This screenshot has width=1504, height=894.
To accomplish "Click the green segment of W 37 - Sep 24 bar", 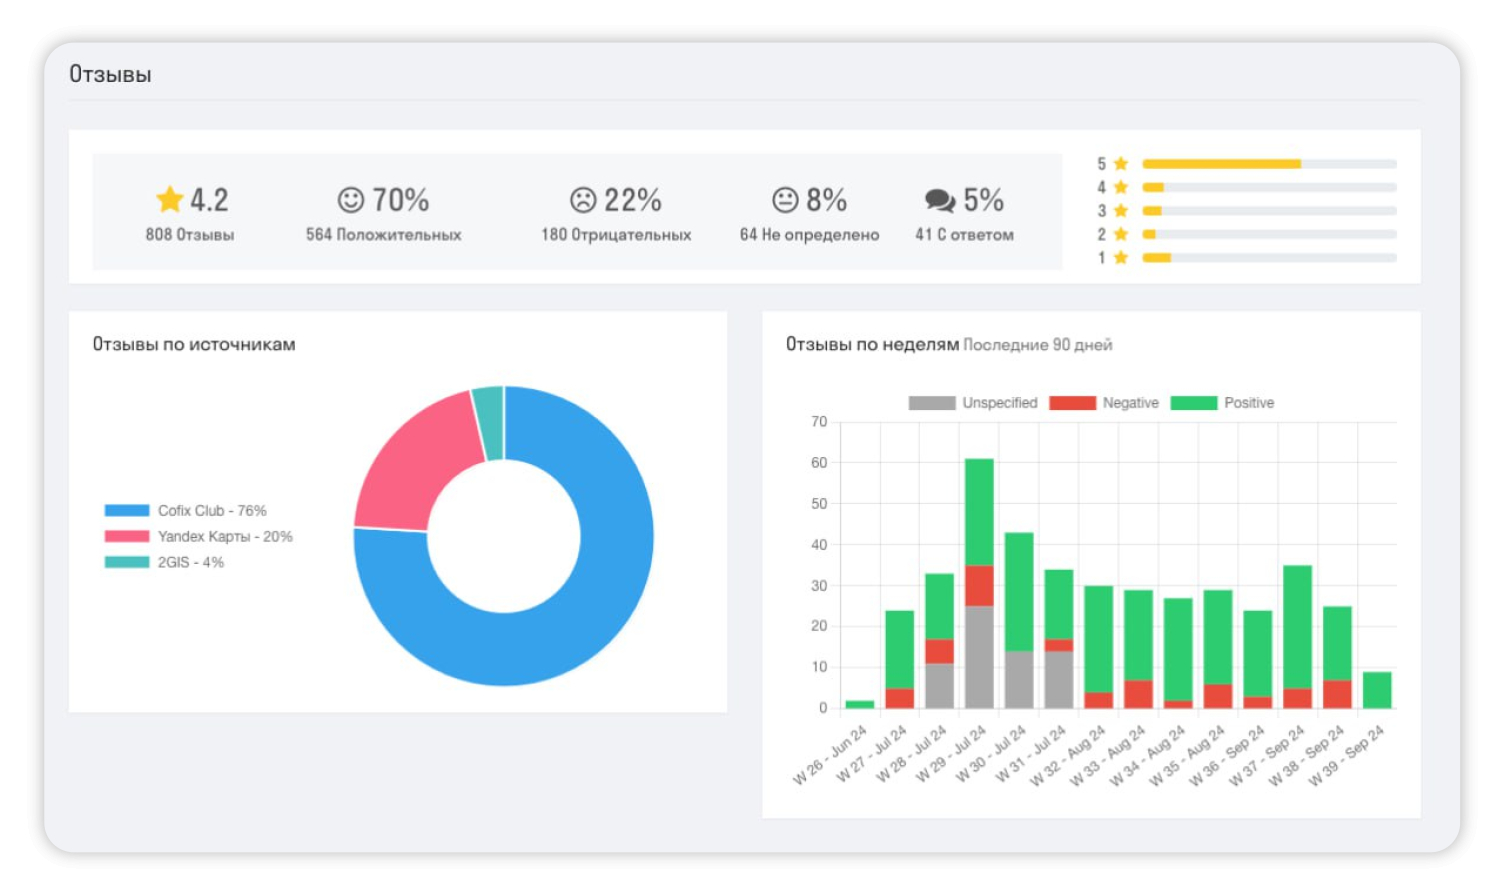I will [x=1297, y=627].
